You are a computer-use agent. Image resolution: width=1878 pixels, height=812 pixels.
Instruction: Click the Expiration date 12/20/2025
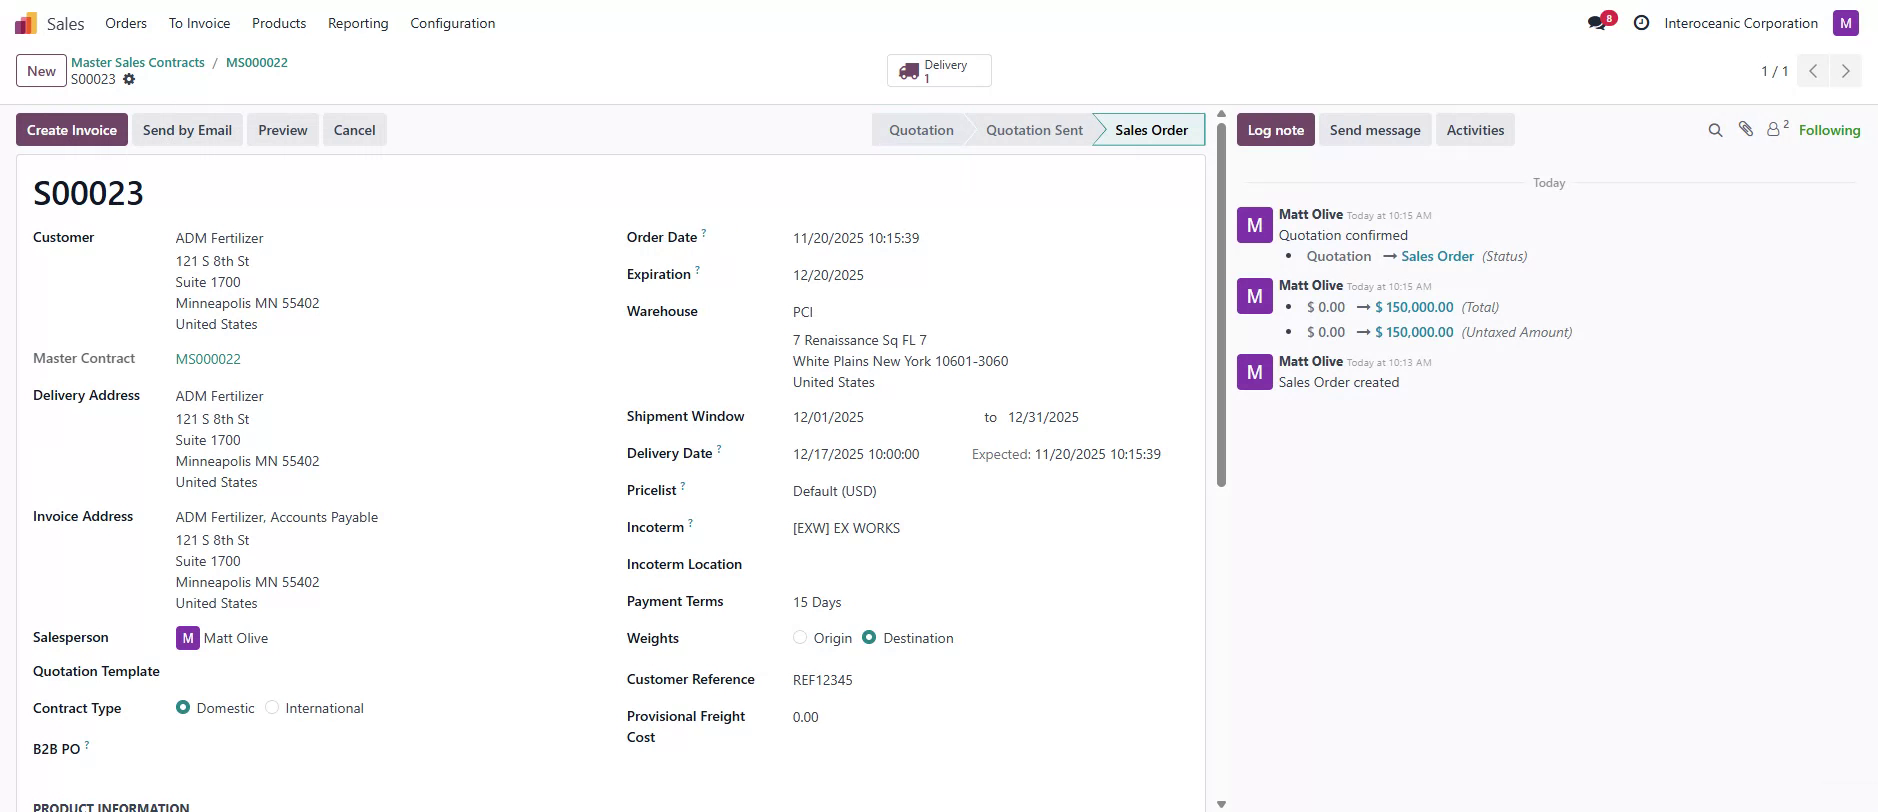click(828, 275)
